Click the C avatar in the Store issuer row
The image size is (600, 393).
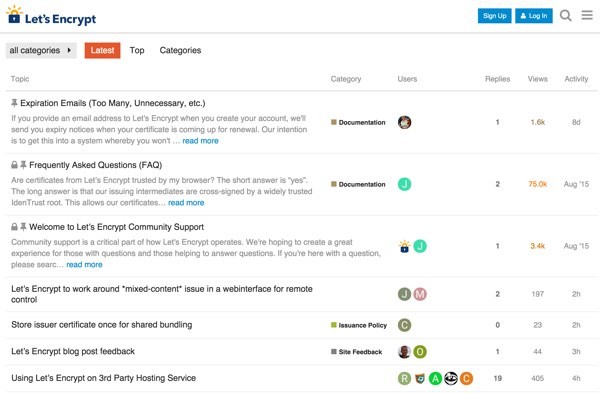pos(404,325)
